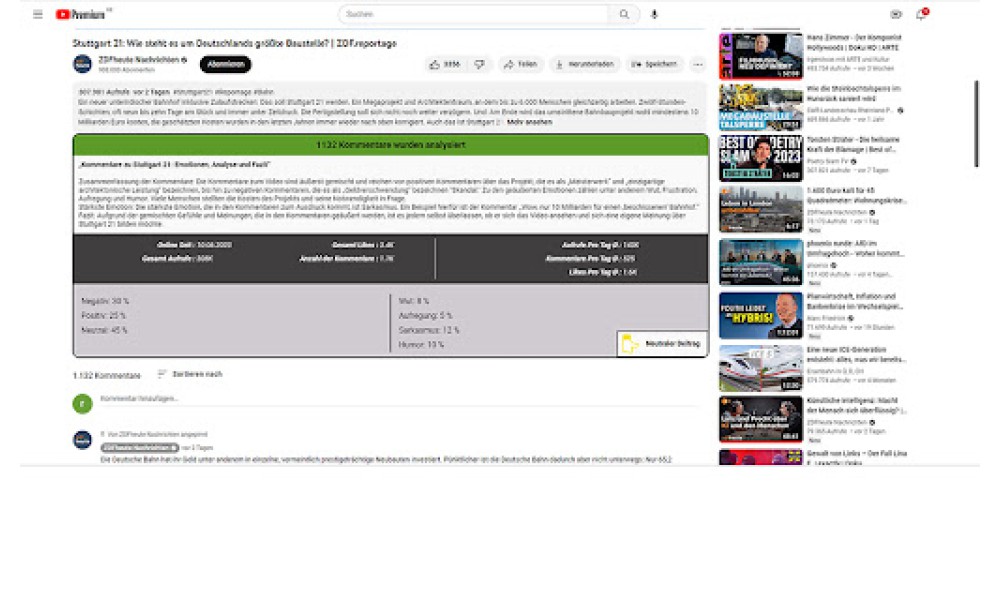The image size is (1000, 600).
Task: Open 'Hans Zimmer – Der Komponist' video title
Action: (854, 43)
